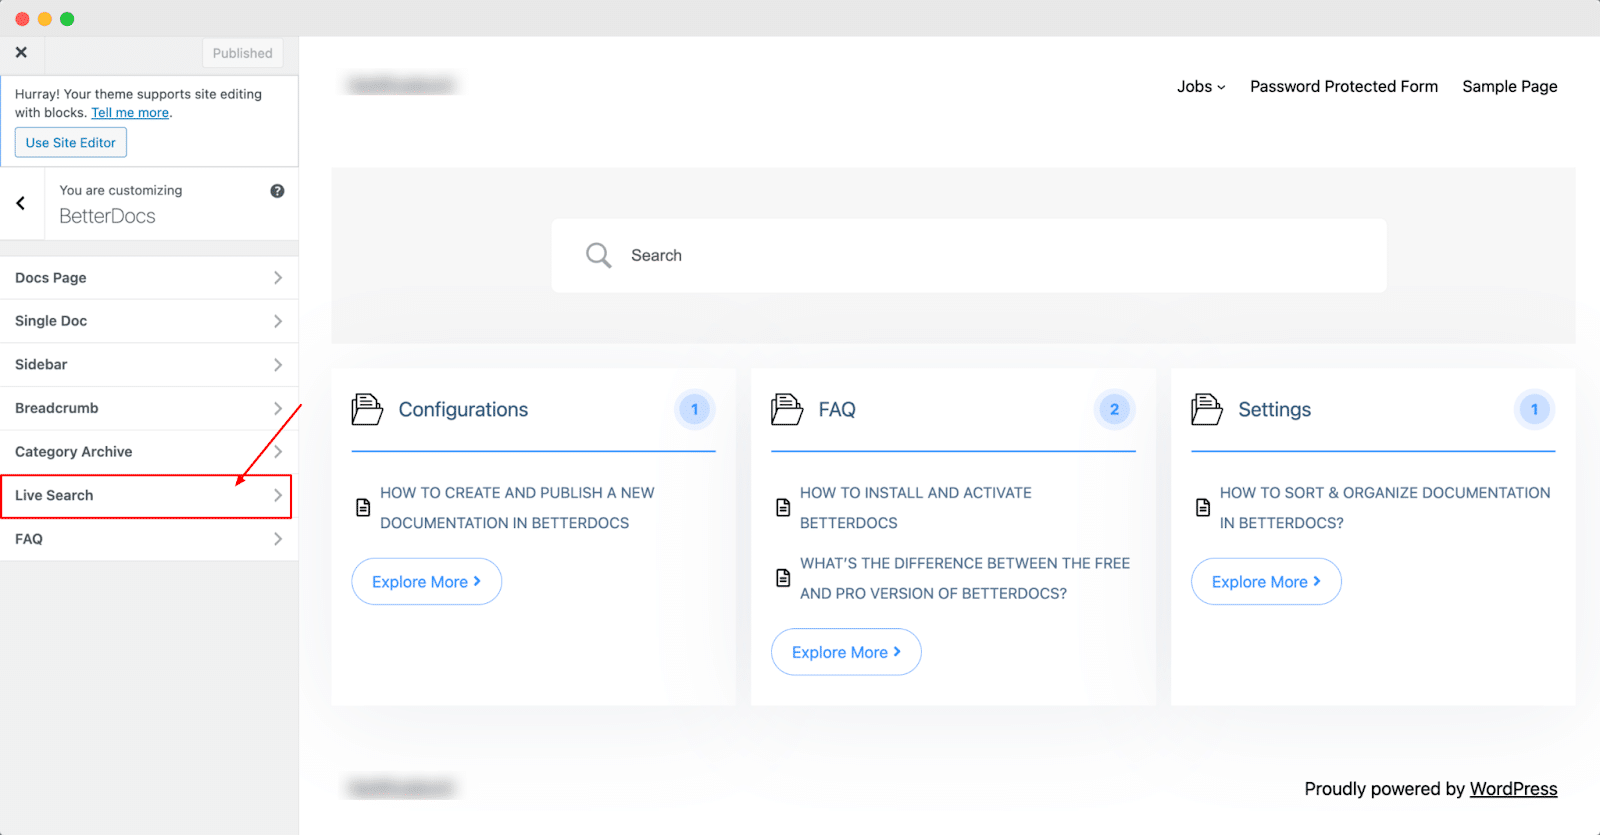Open the WordPress footer link
The image size is (1600, 835).
pos(1514,789)
